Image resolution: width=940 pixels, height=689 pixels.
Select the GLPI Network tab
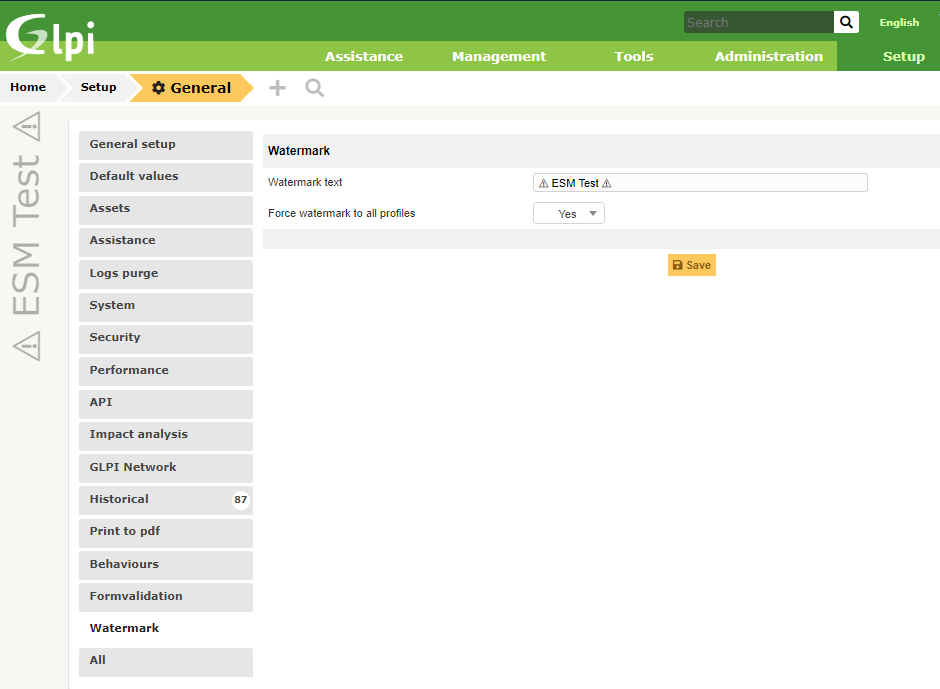click(x=165, y=468)
